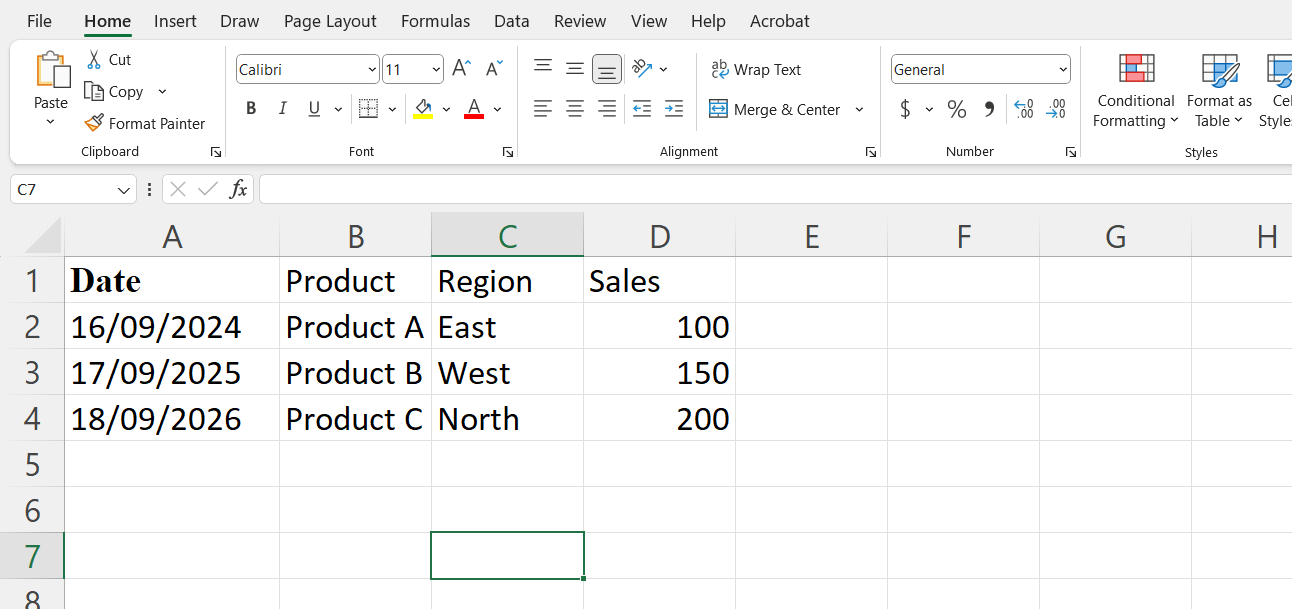Click the Increase Indent icon

point(674,109)
